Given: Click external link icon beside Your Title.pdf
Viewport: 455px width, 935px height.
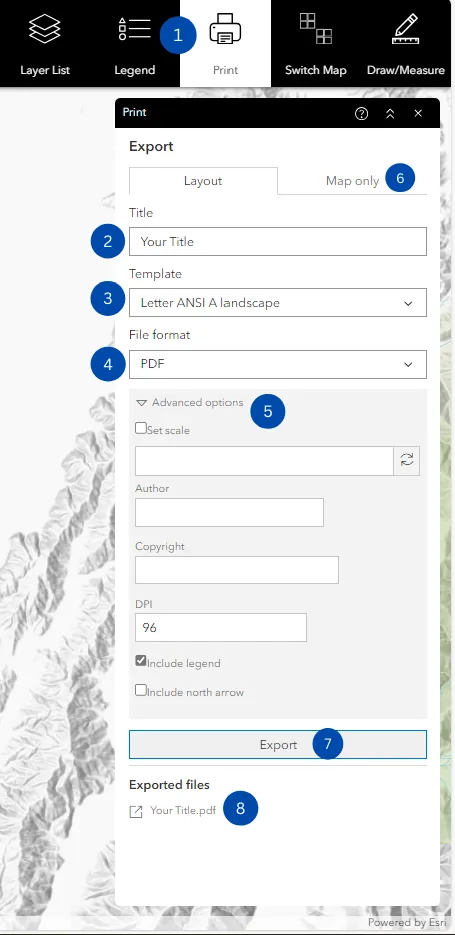Looking at the screenshot, I should [136, 812].
